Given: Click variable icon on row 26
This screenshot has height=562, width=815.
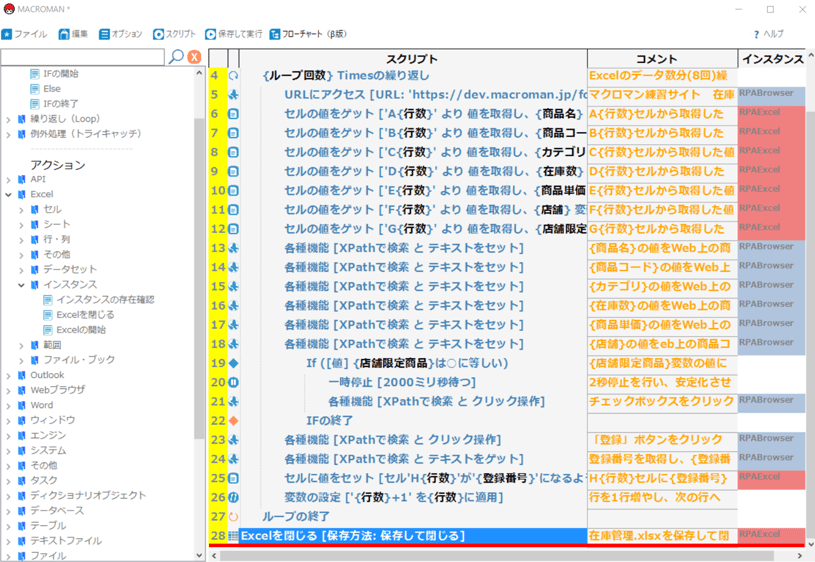Looking at the screenshot, I should click(x=233, y=498).
